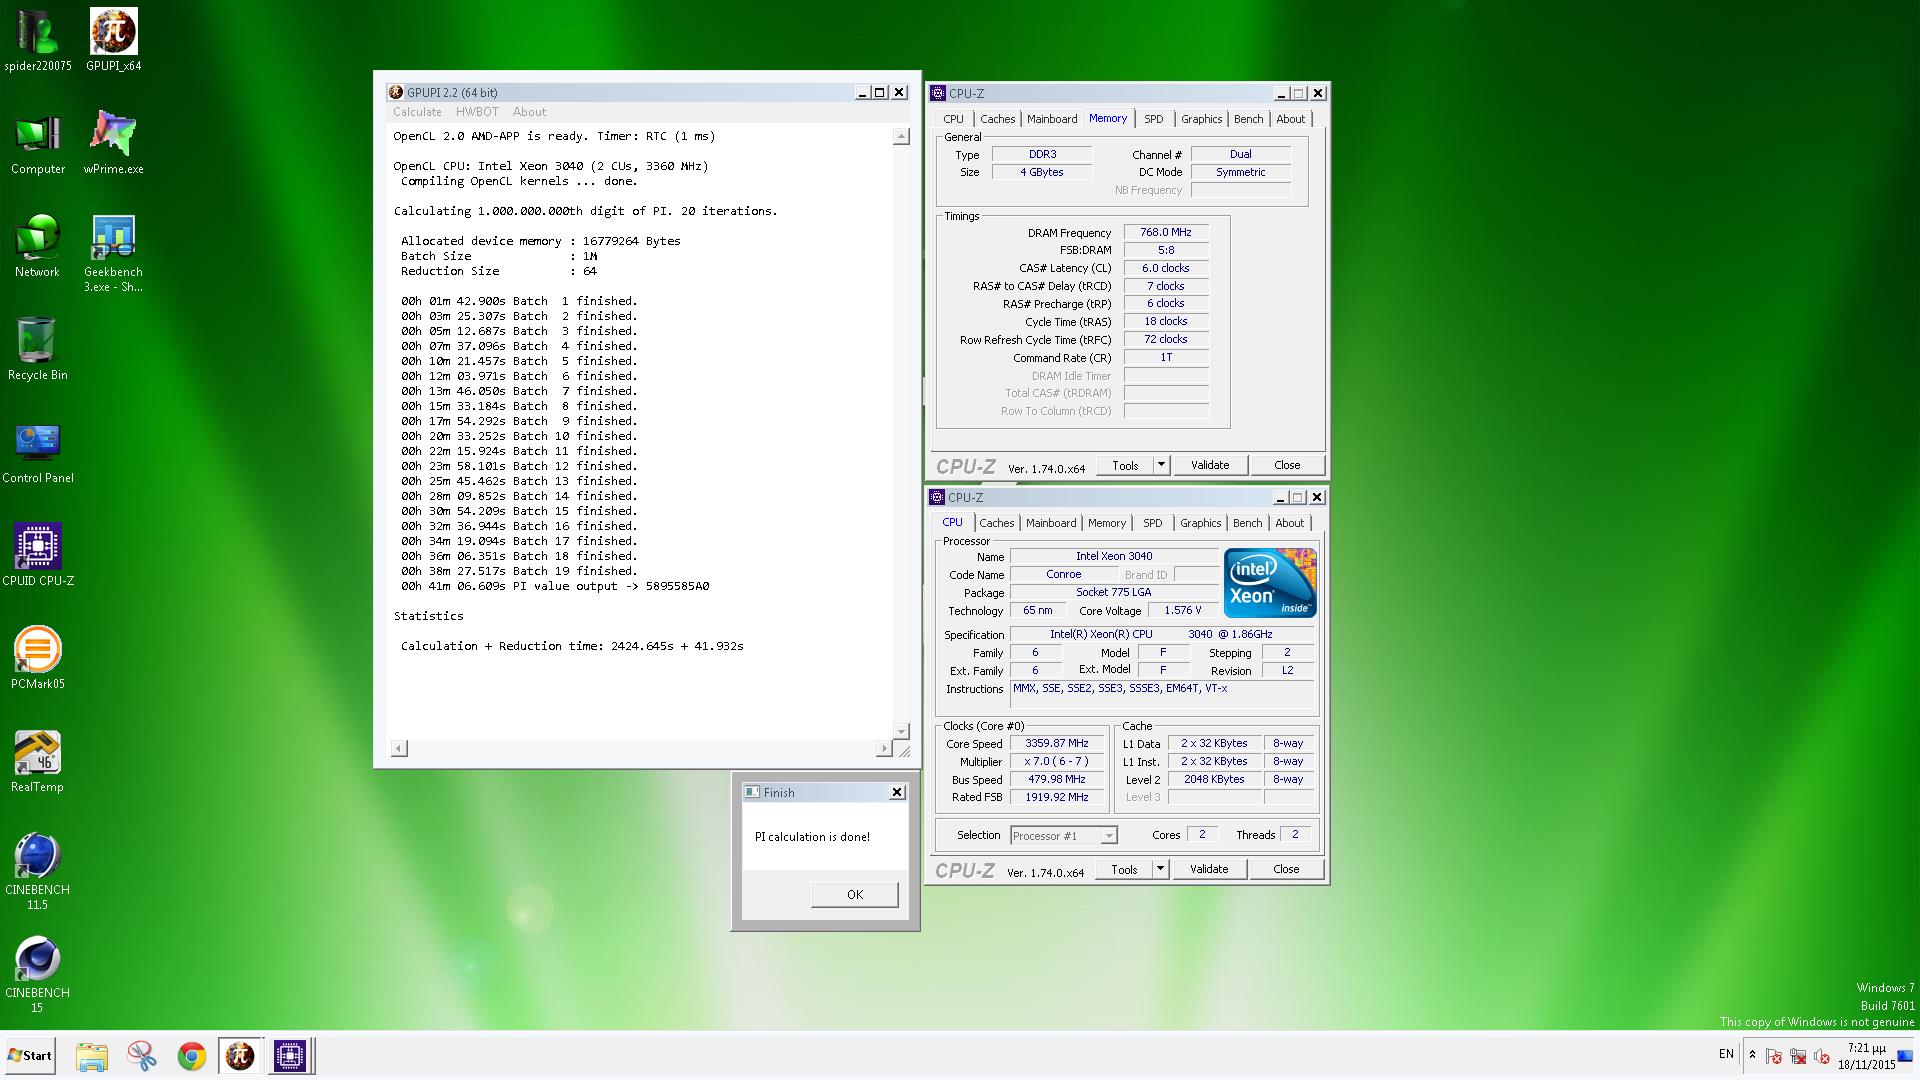Click the Intel Xeon inside logo
1920x1080 pixels.
click(1270, 583)
